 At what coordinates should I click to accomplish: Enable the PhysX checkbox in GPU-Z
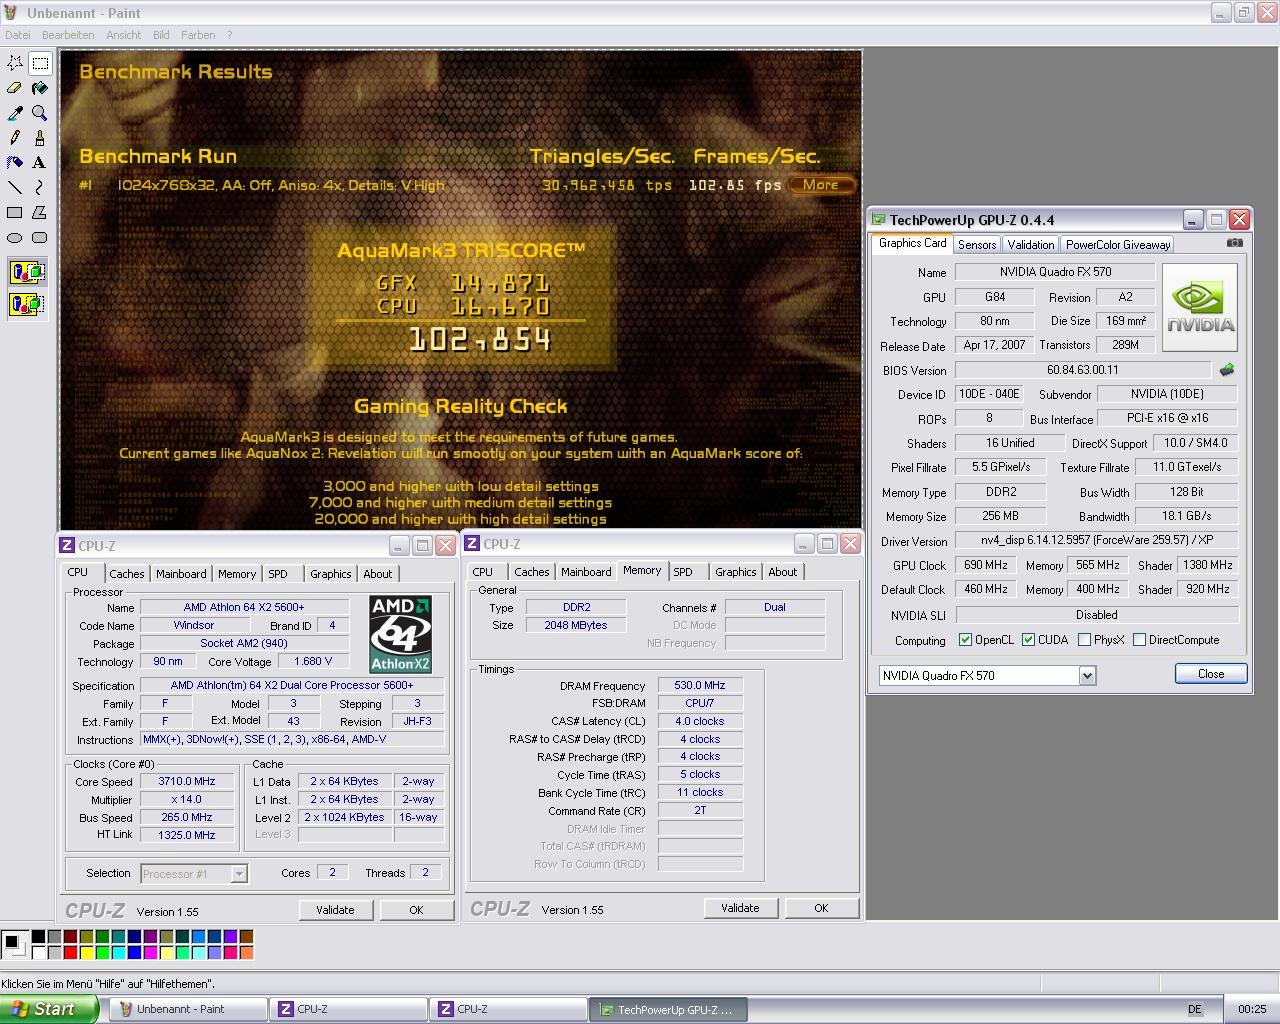point(1084,640)
